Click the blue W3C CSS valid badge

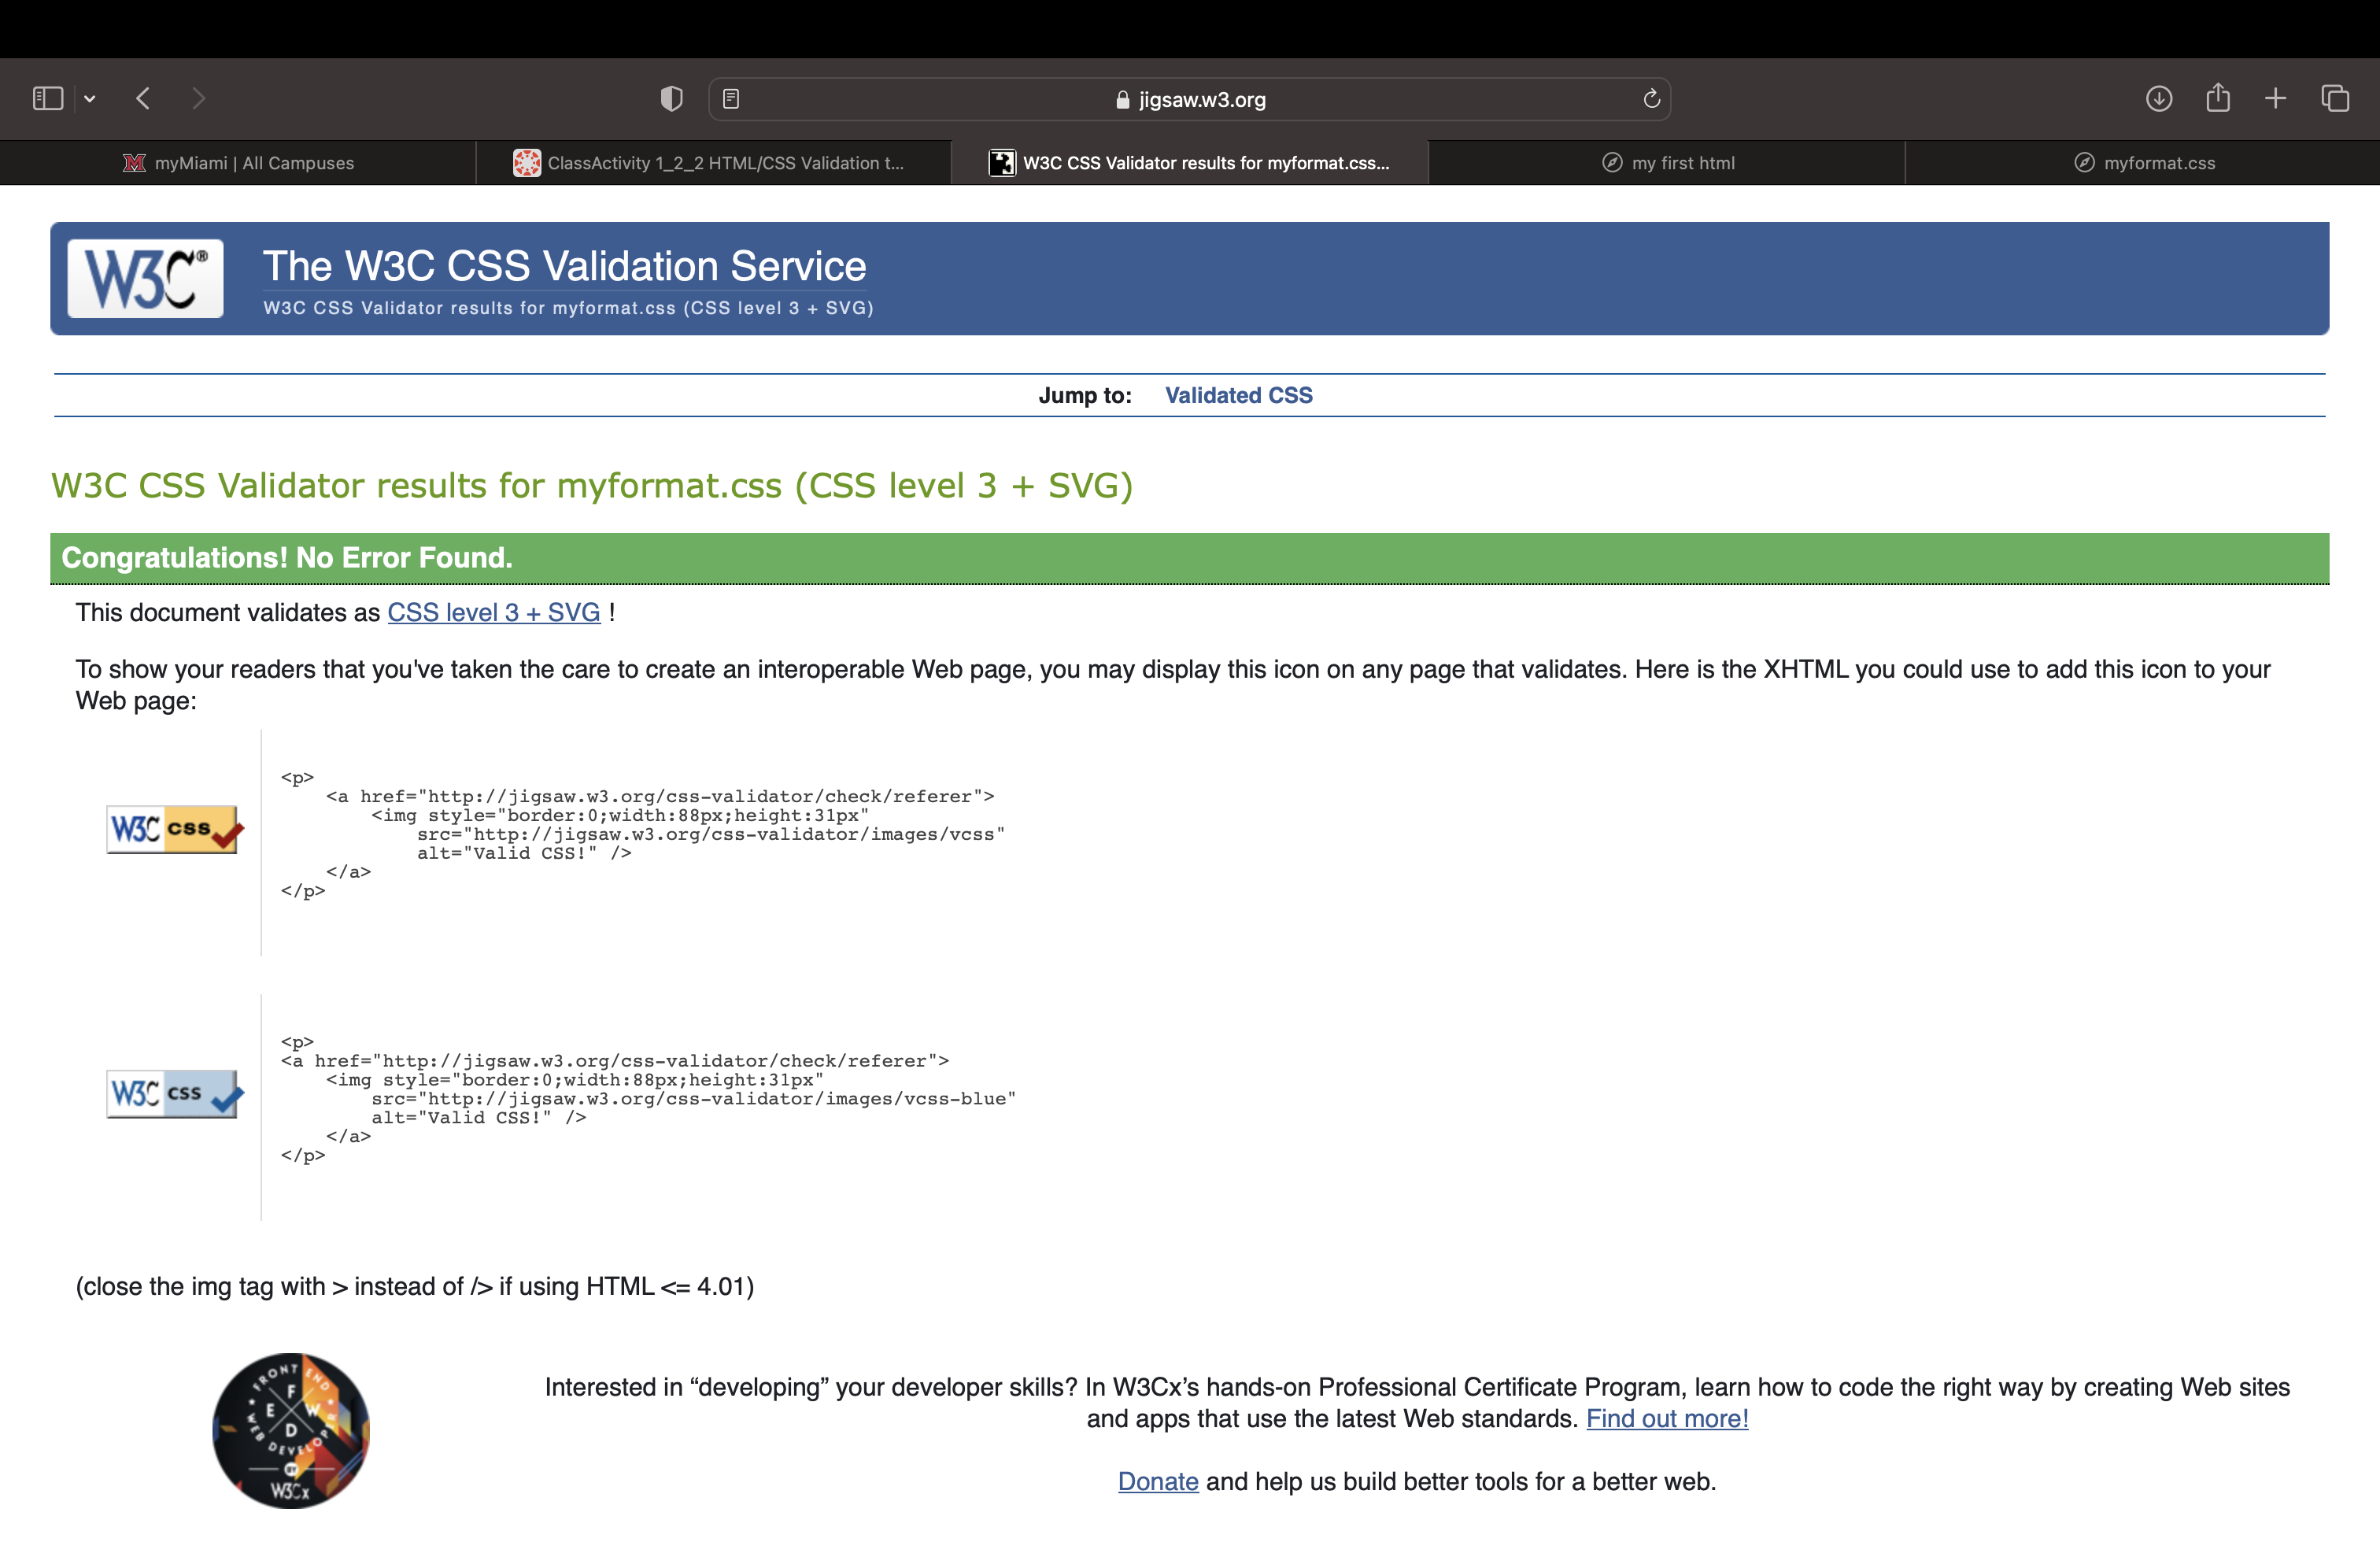[x=175, y=1093]
